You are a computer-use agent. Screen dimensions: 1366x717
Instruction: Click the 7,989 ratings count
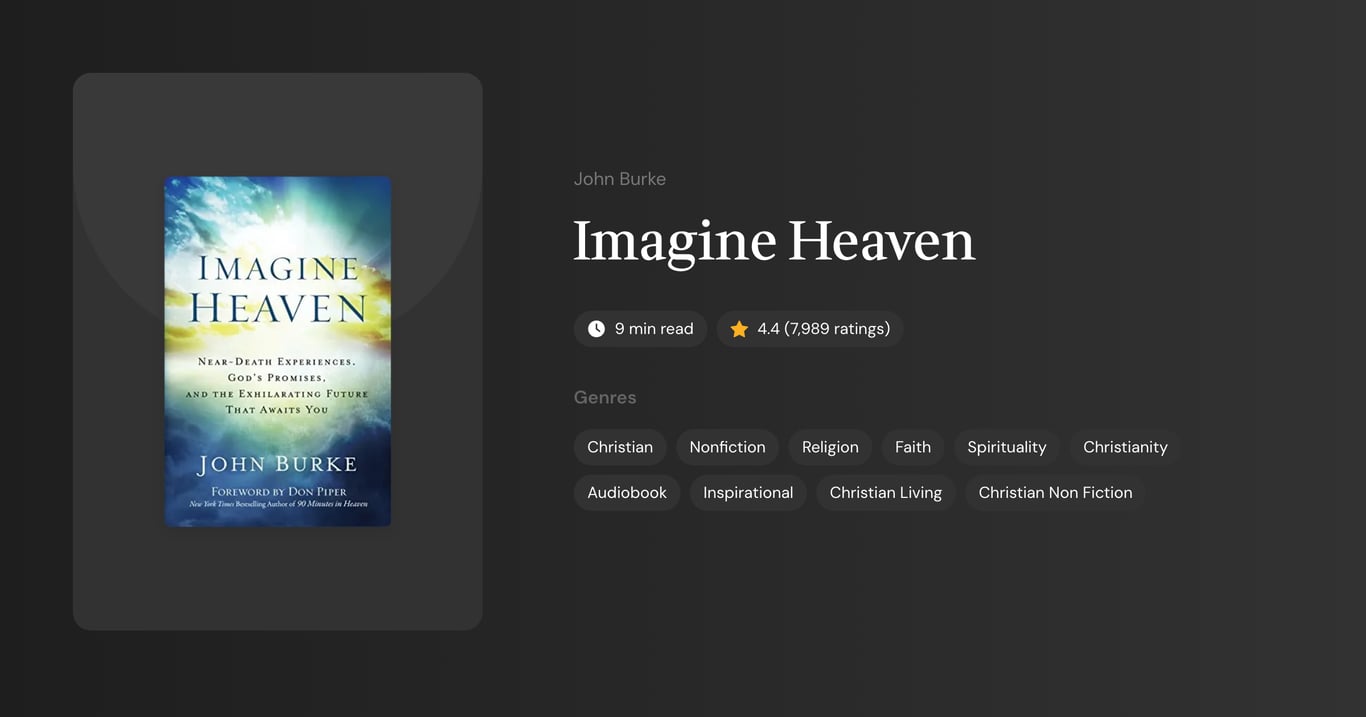(837, 328)
